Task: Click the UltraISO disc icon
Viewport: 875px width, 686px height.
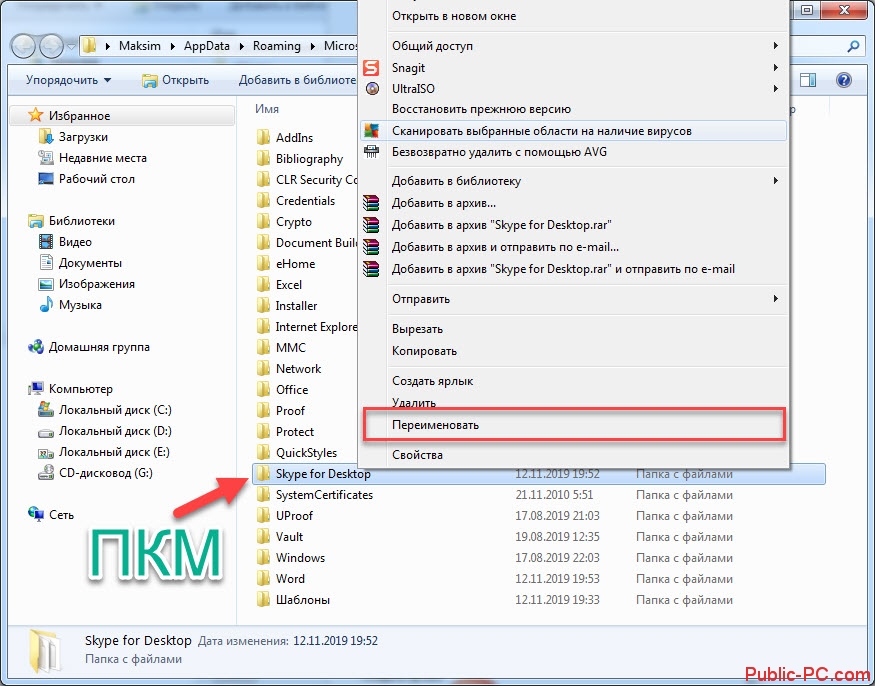Action: [372, 88]
